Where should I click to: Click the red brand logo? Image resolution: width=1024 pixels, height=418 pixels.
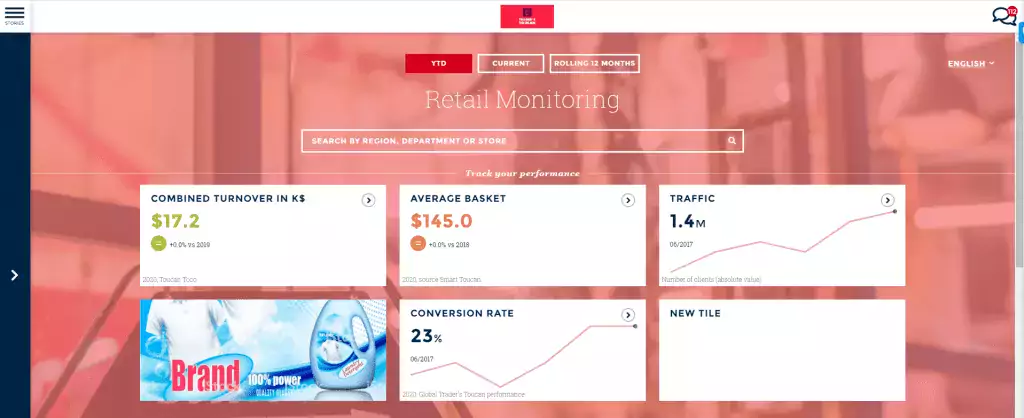[527, 16]
